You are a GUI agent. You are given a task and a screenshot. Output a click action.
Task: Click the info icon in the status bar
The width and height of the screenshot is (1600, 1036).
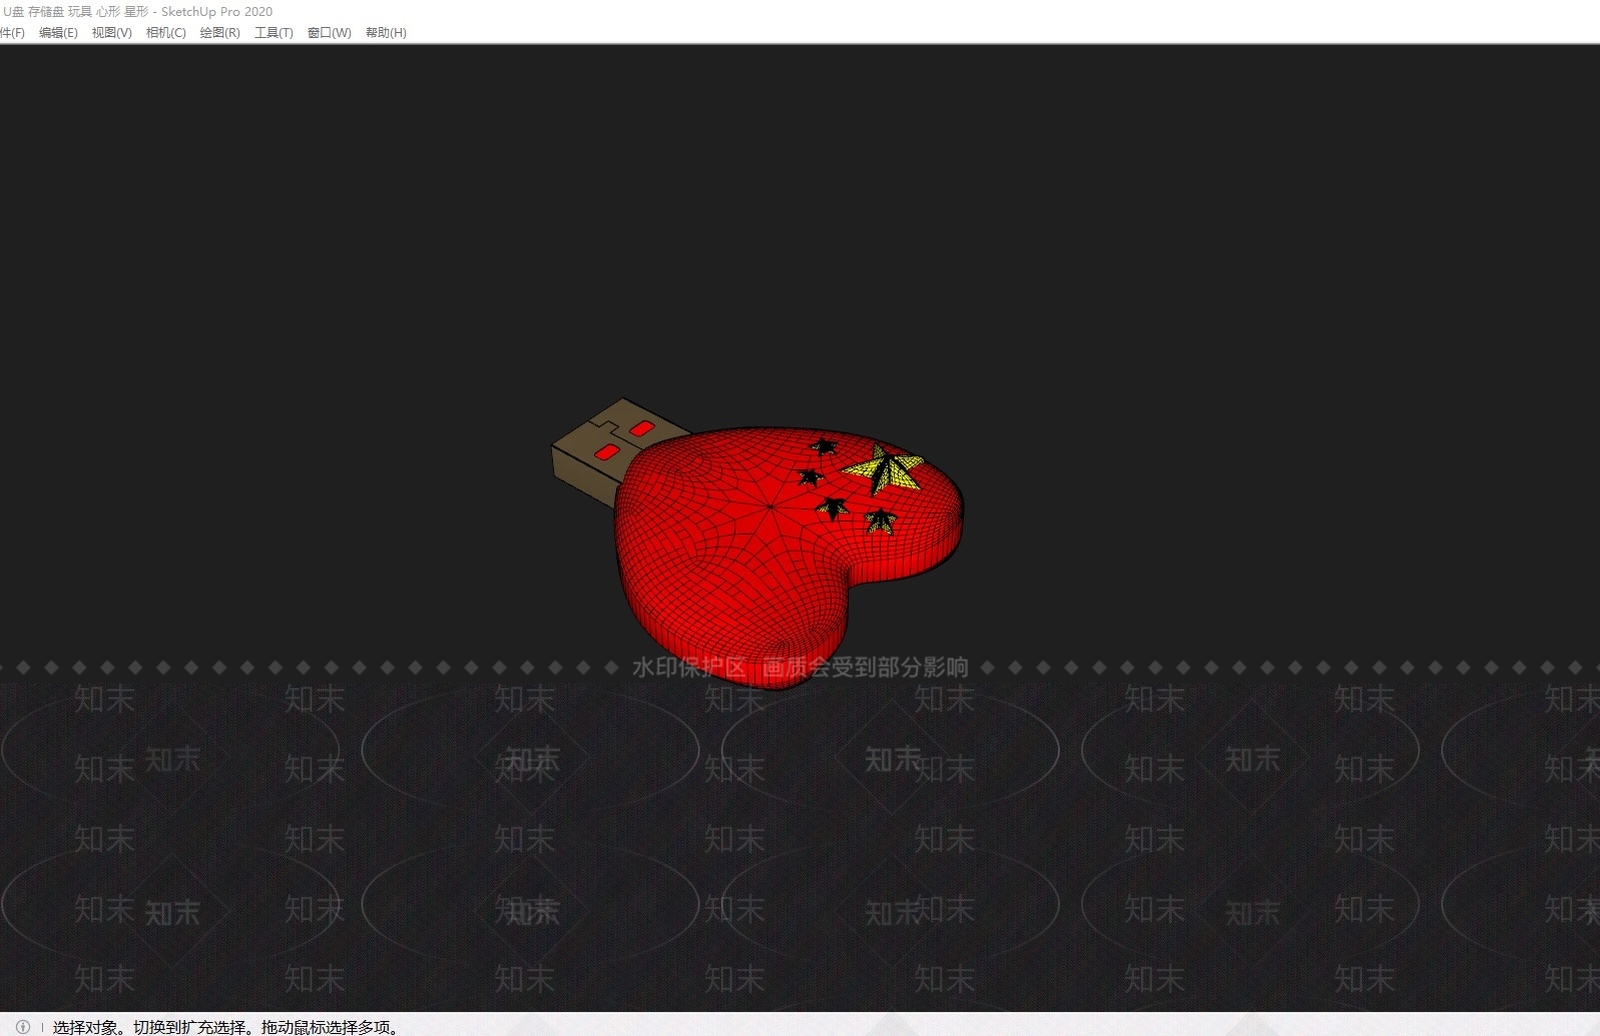pos(23,1026)
